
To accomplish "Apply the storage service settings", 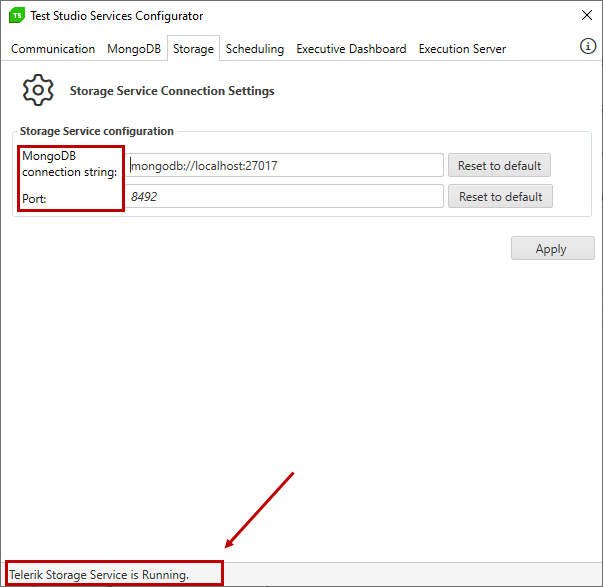I will [553, 248].
